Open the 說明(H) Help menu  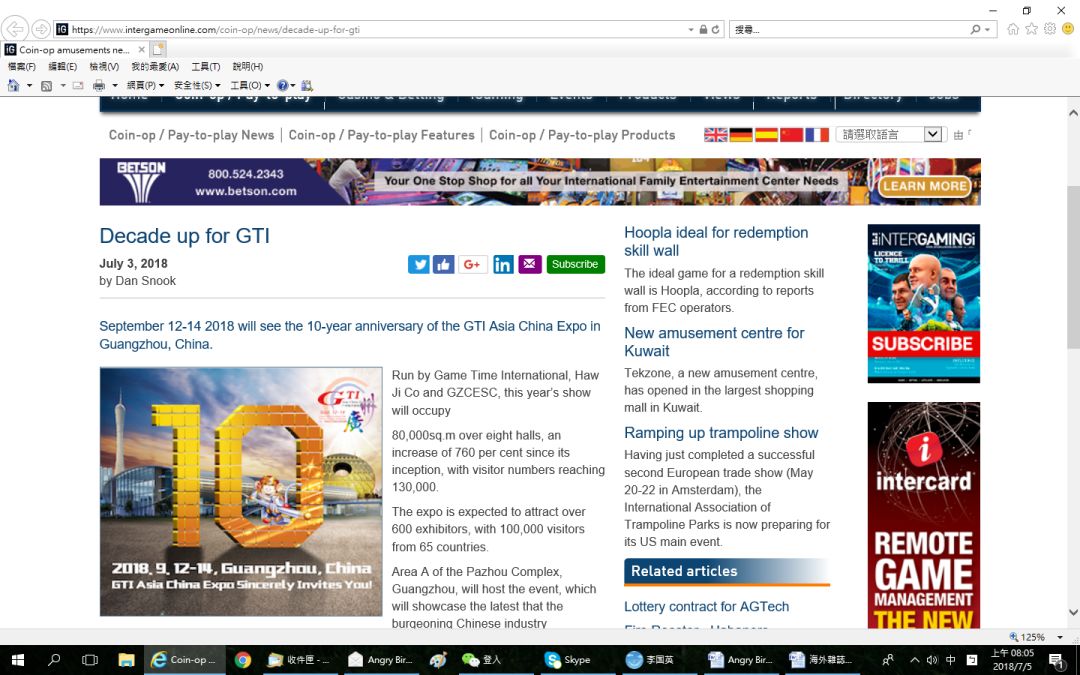point(248,67)
